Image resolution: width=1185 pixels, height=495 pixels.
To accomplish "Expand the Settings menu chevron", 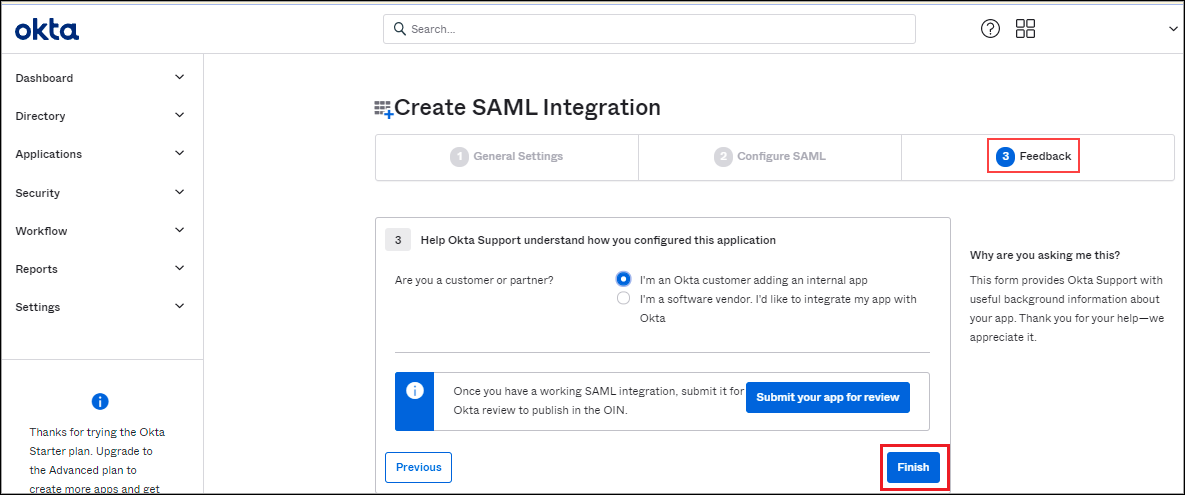I will click(179, 306).
